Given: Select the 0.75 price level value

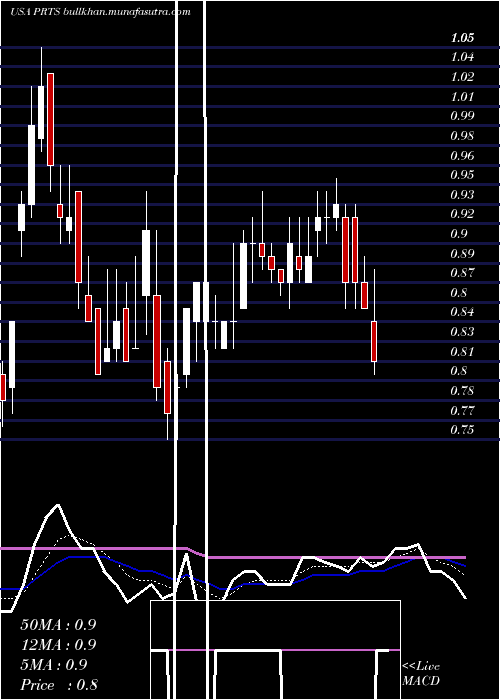Looking at the screenshot, I should click(462, 430).
